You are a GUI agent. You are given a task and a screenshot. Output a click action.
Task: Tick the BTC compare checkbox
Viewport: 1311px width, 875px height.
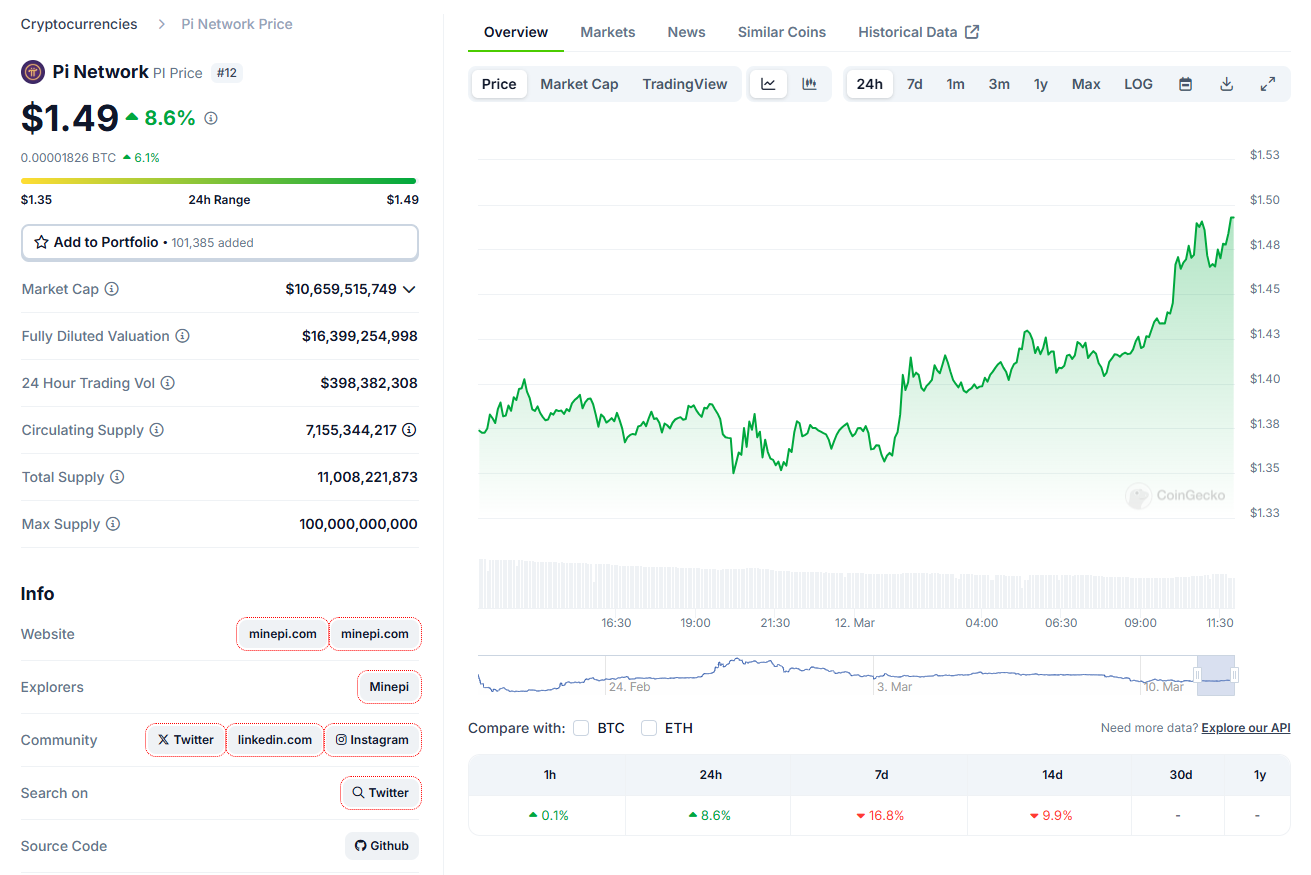(x=581, y=728)
